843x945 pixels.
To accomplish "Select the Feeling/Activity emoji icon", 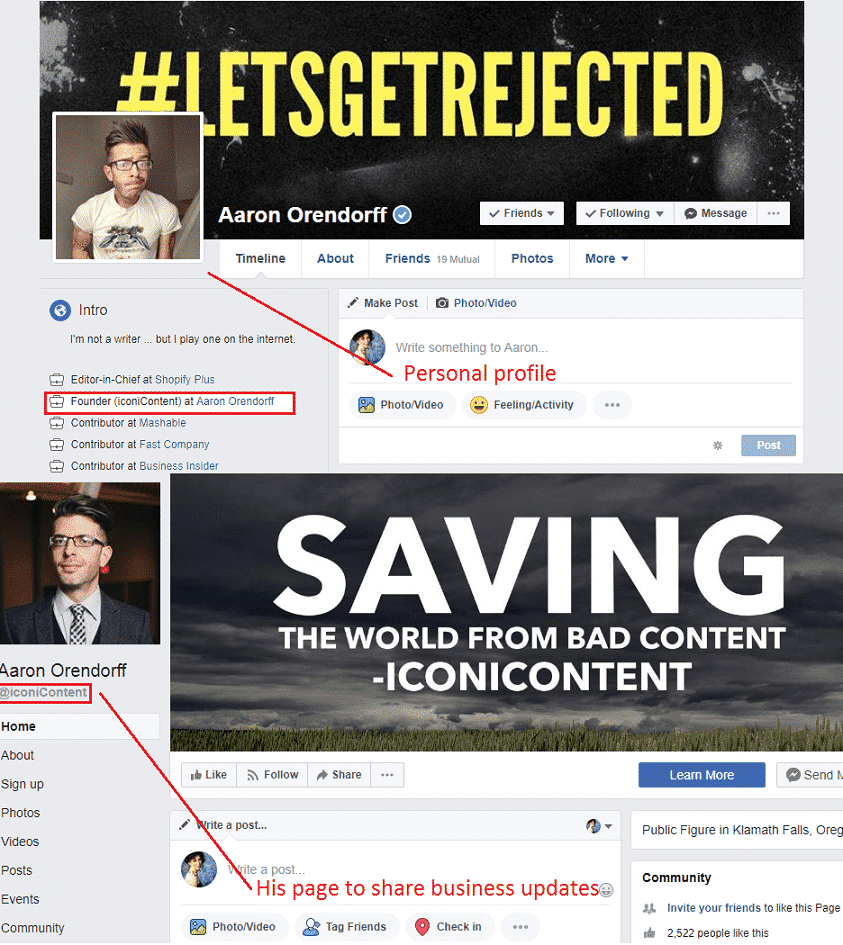I will pyautogui.click(x=479, y=405).
